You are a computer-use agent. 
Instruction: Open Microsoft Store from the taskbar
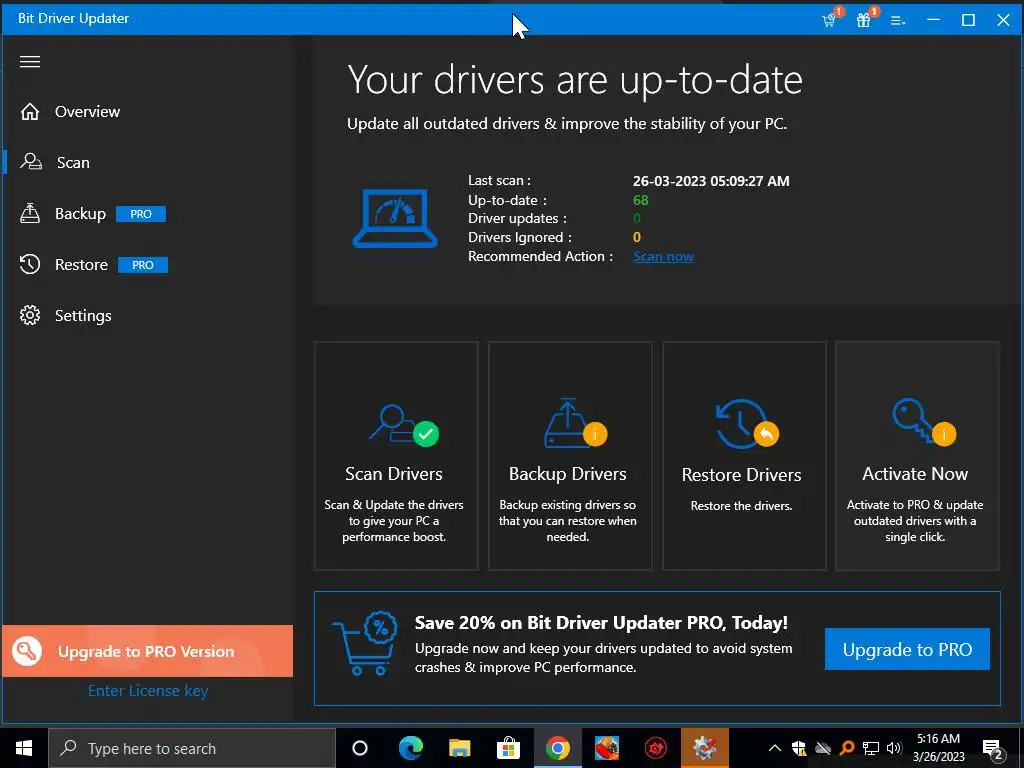click(508, 748)
